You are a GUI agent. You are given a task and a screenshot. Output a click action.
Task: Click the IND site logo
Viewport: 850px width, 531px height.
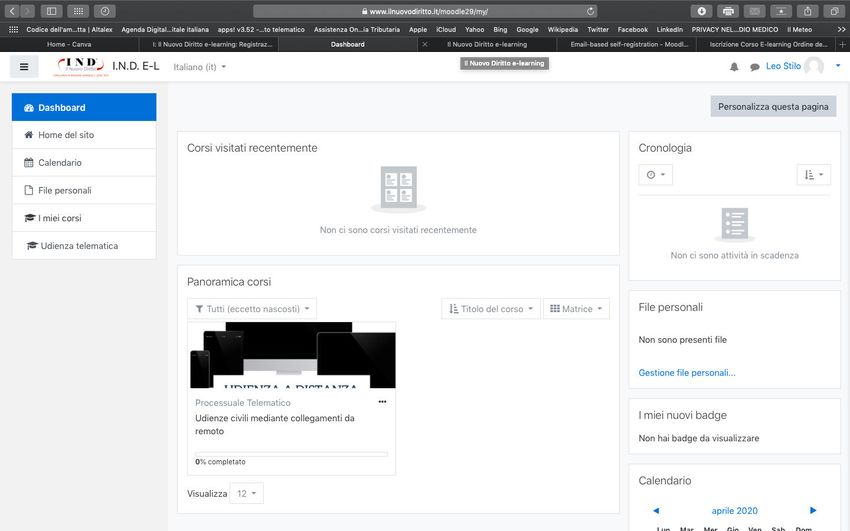tap(81, 67)
